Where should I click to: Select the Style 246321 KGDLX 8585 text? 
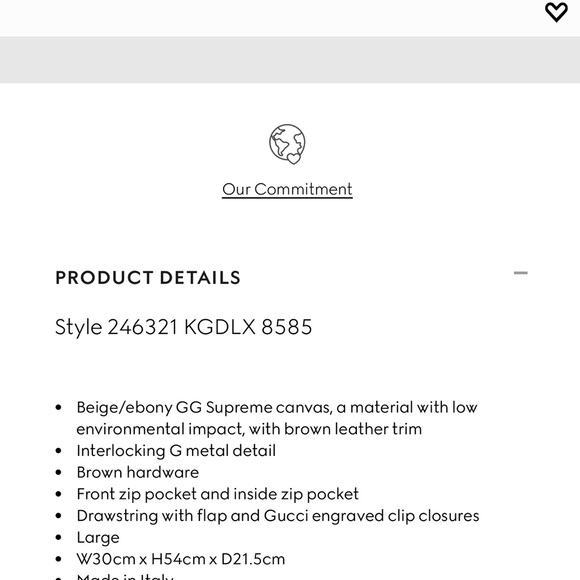click(183, 327)
